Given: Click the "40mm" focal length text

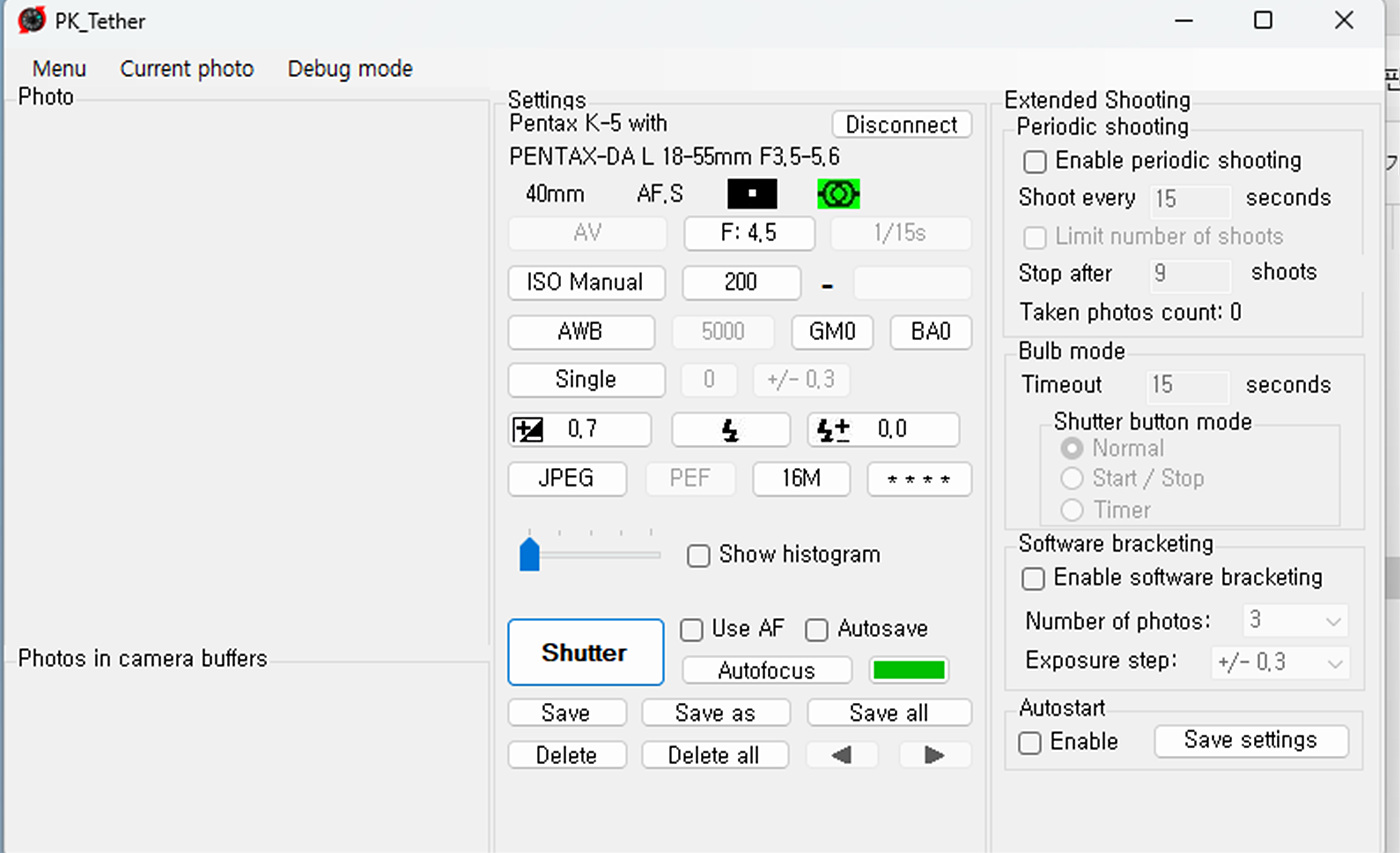Looking at the screenshot, I should tap(555, 194).
